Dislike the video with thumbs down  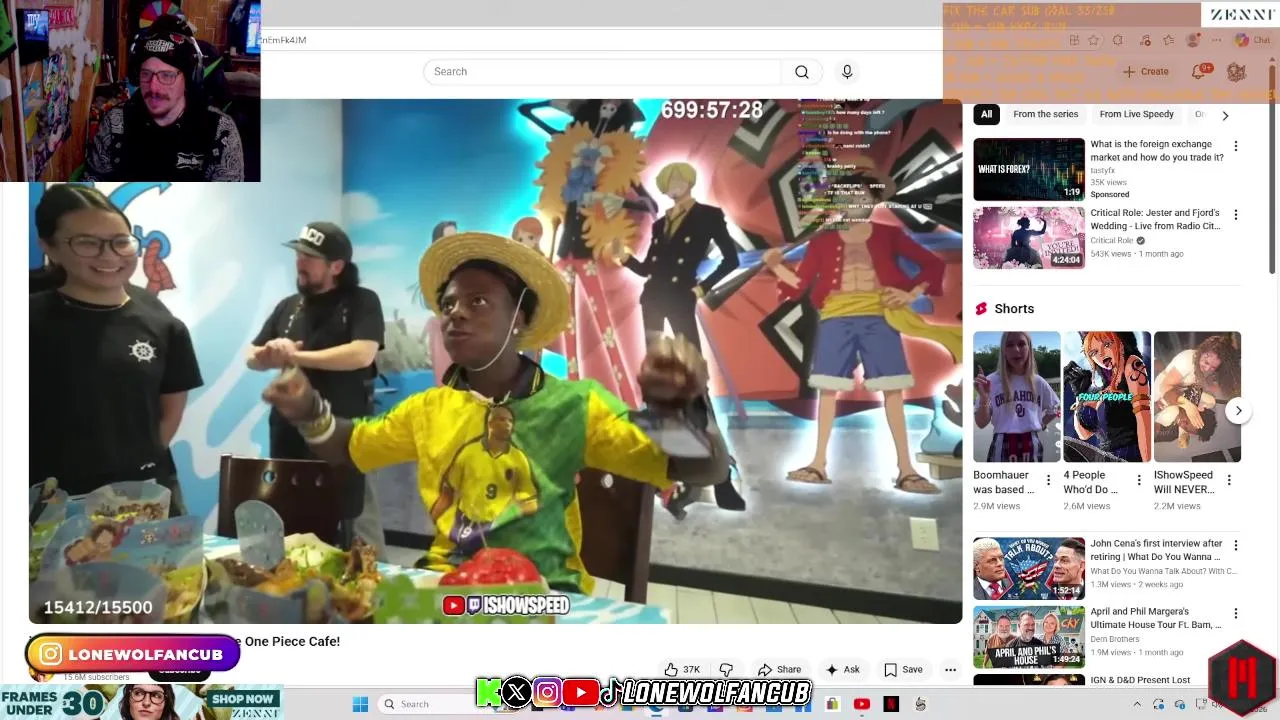pos(727,670)
